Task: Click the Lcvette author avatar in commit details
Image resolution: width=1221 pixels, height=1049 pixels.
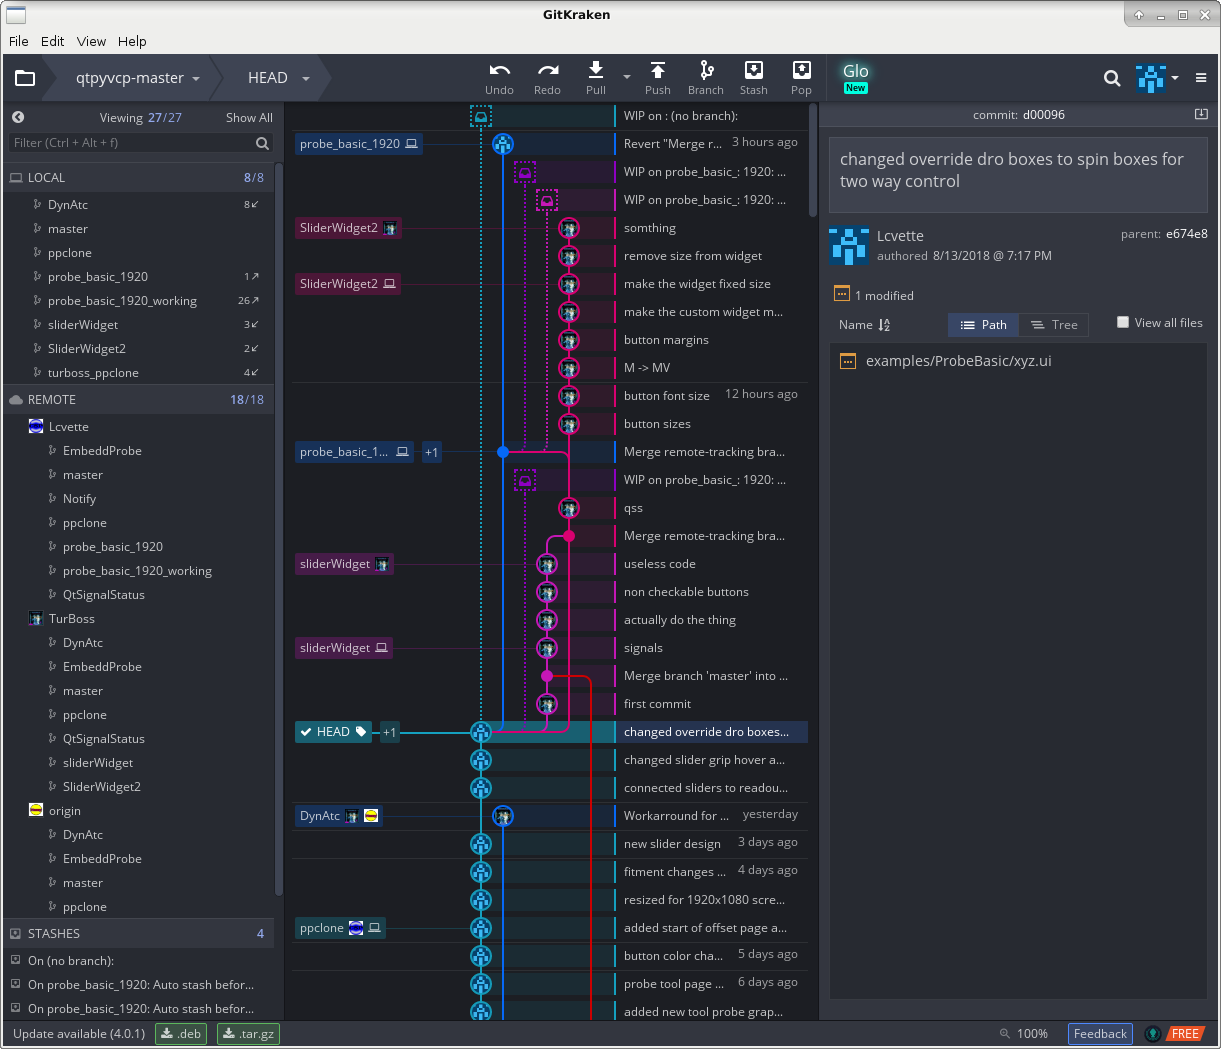Action: coord(848,245)
